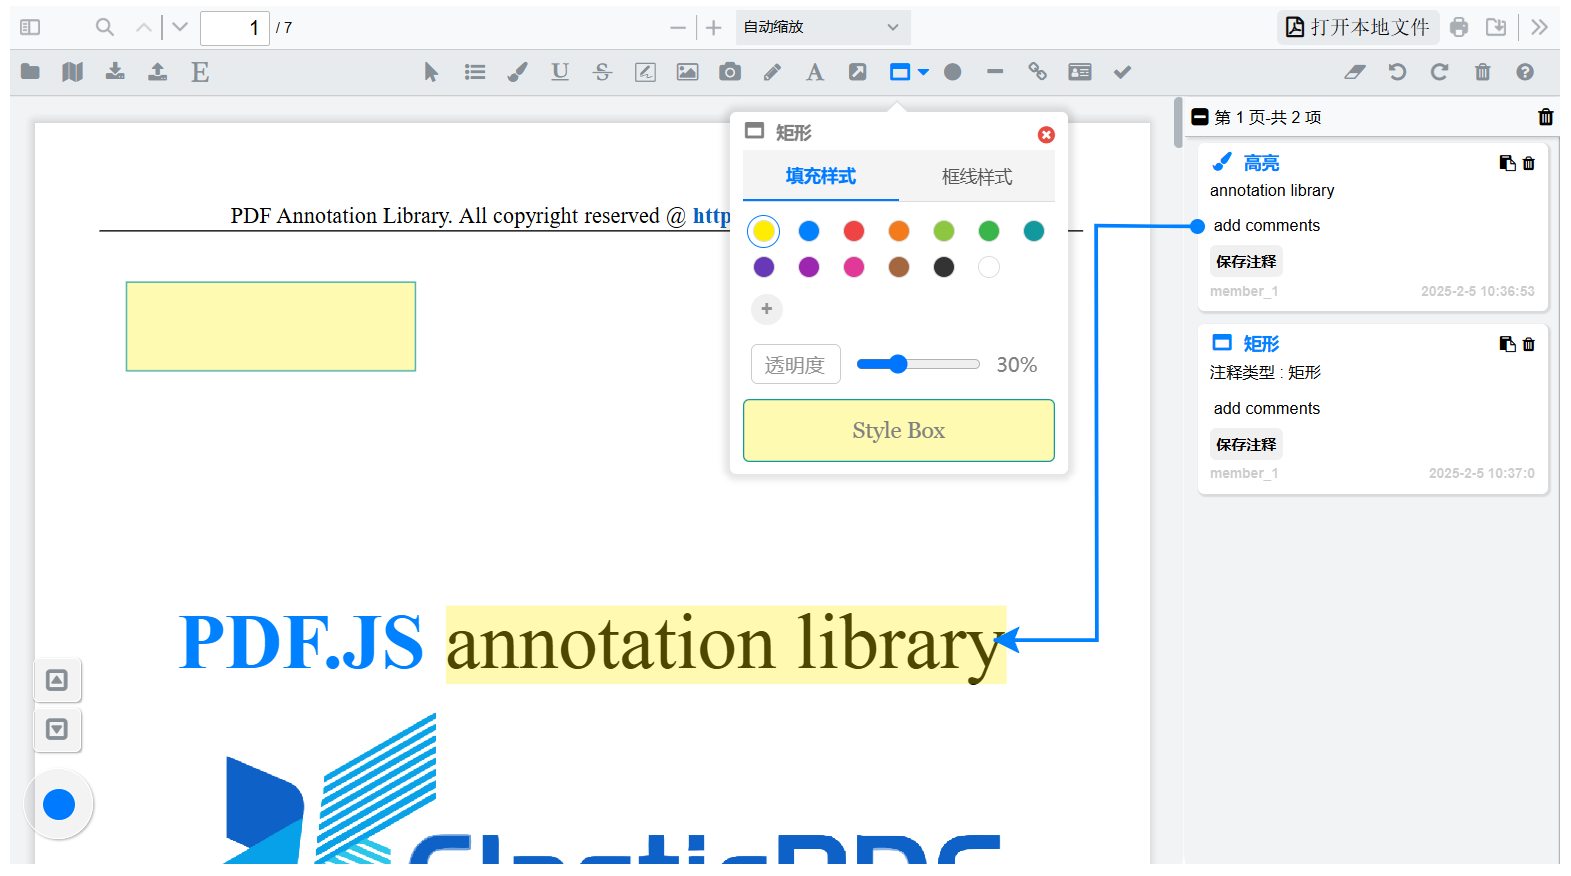
Task: Collapse the page 1 annotation list
Action: click(x=1200, y=117)
